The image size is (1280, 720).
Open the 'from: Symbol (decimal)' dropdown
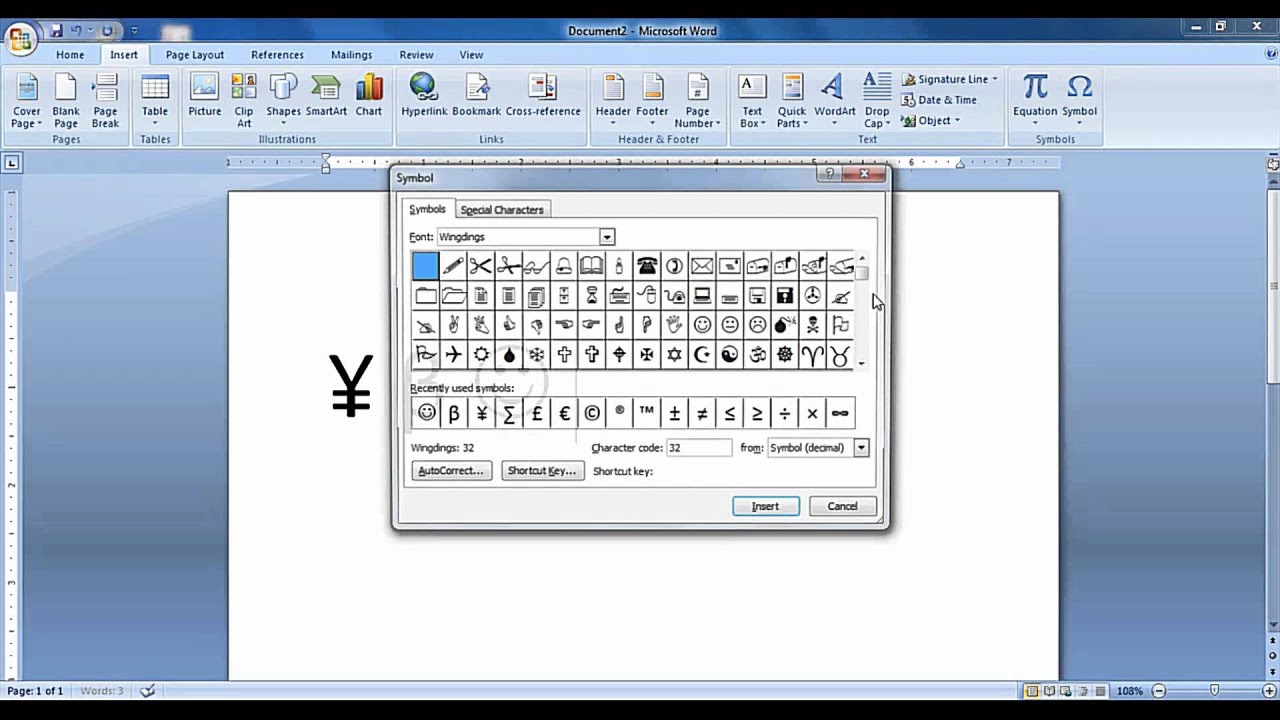click(x=860, y=447)
